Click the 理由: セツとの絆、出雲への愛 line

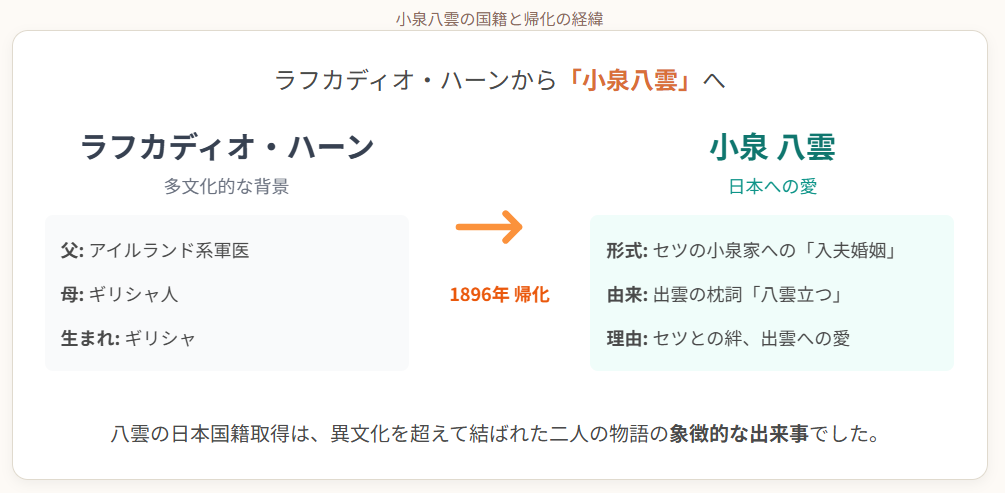[727, 338]
